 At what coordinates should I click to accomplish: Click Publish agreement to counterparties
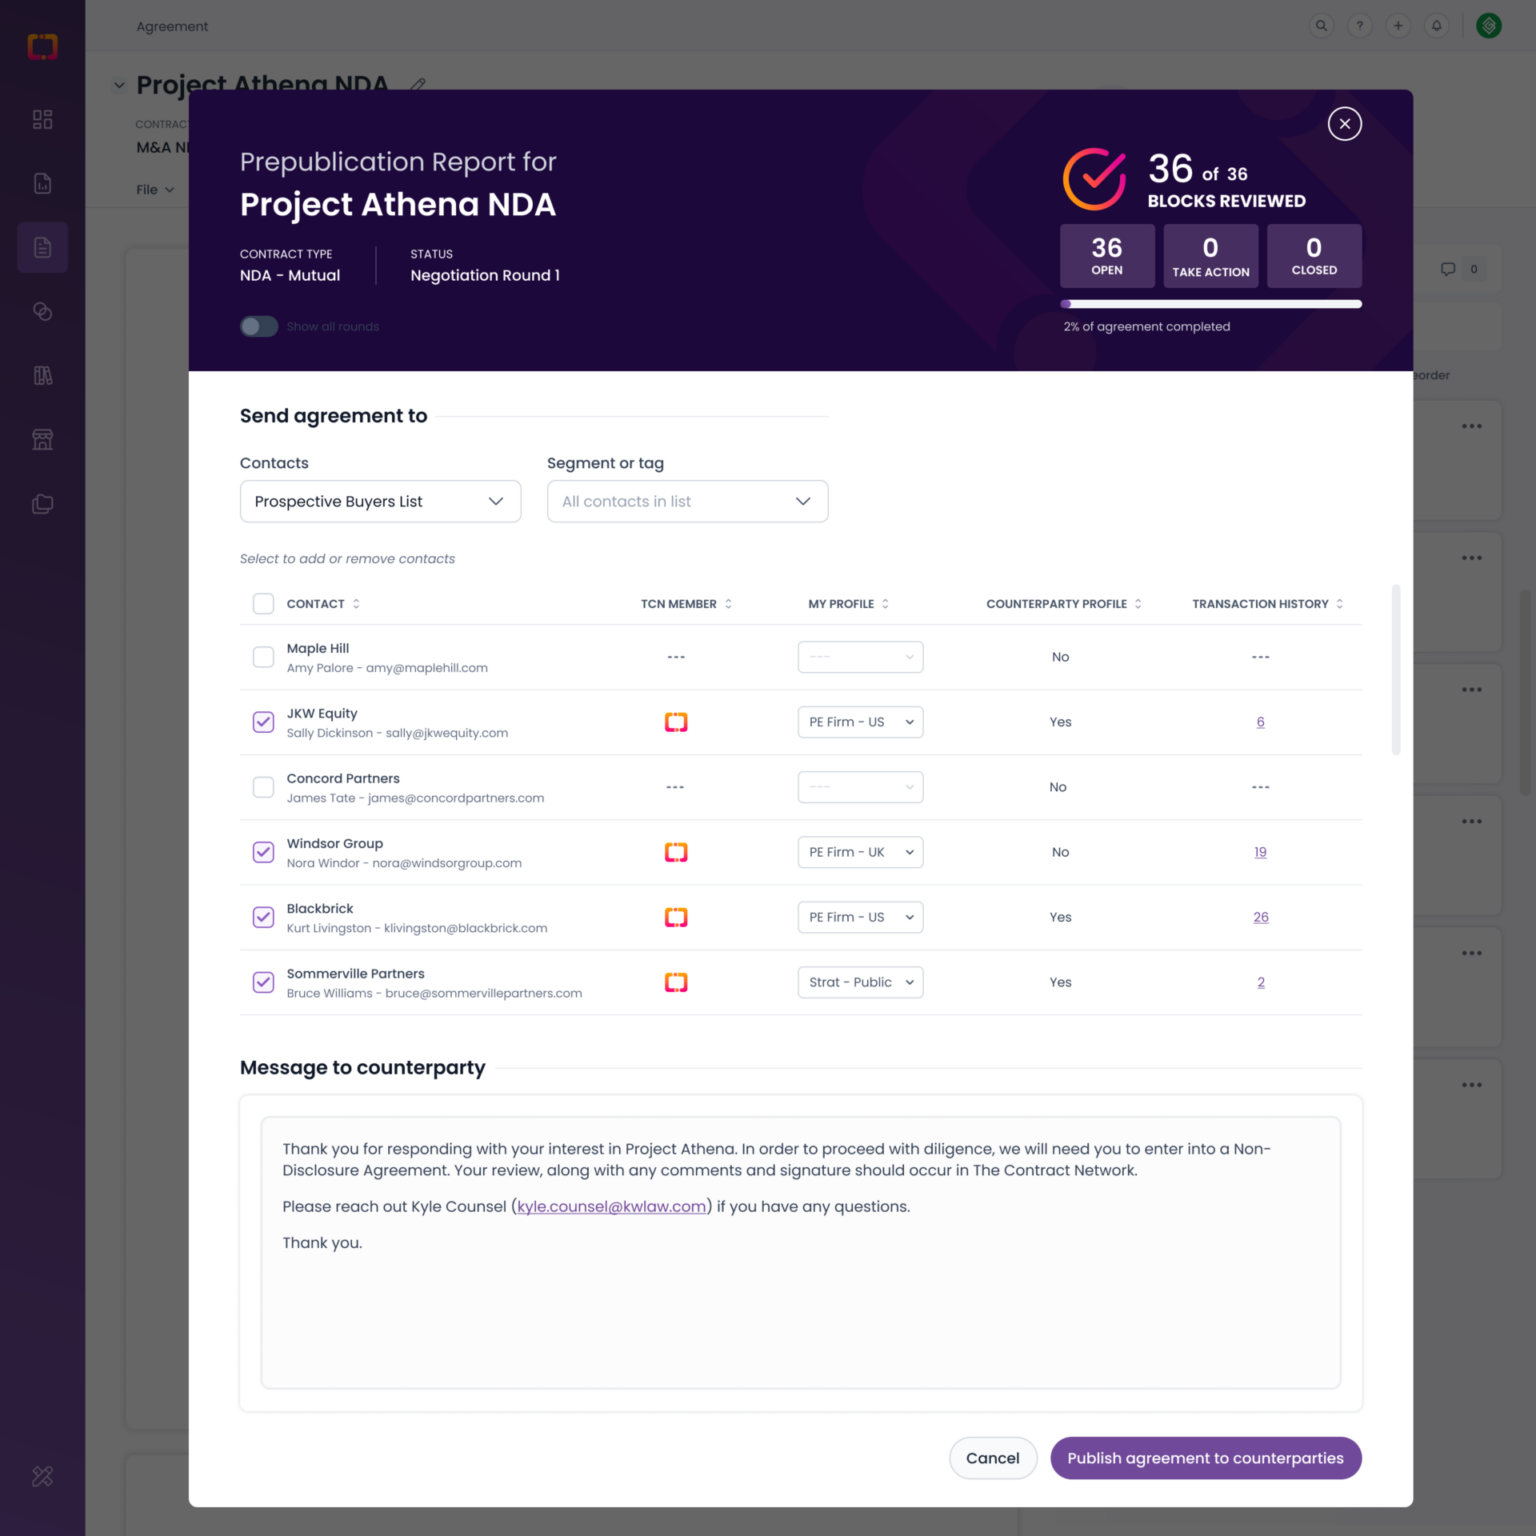(1205, 1458)
